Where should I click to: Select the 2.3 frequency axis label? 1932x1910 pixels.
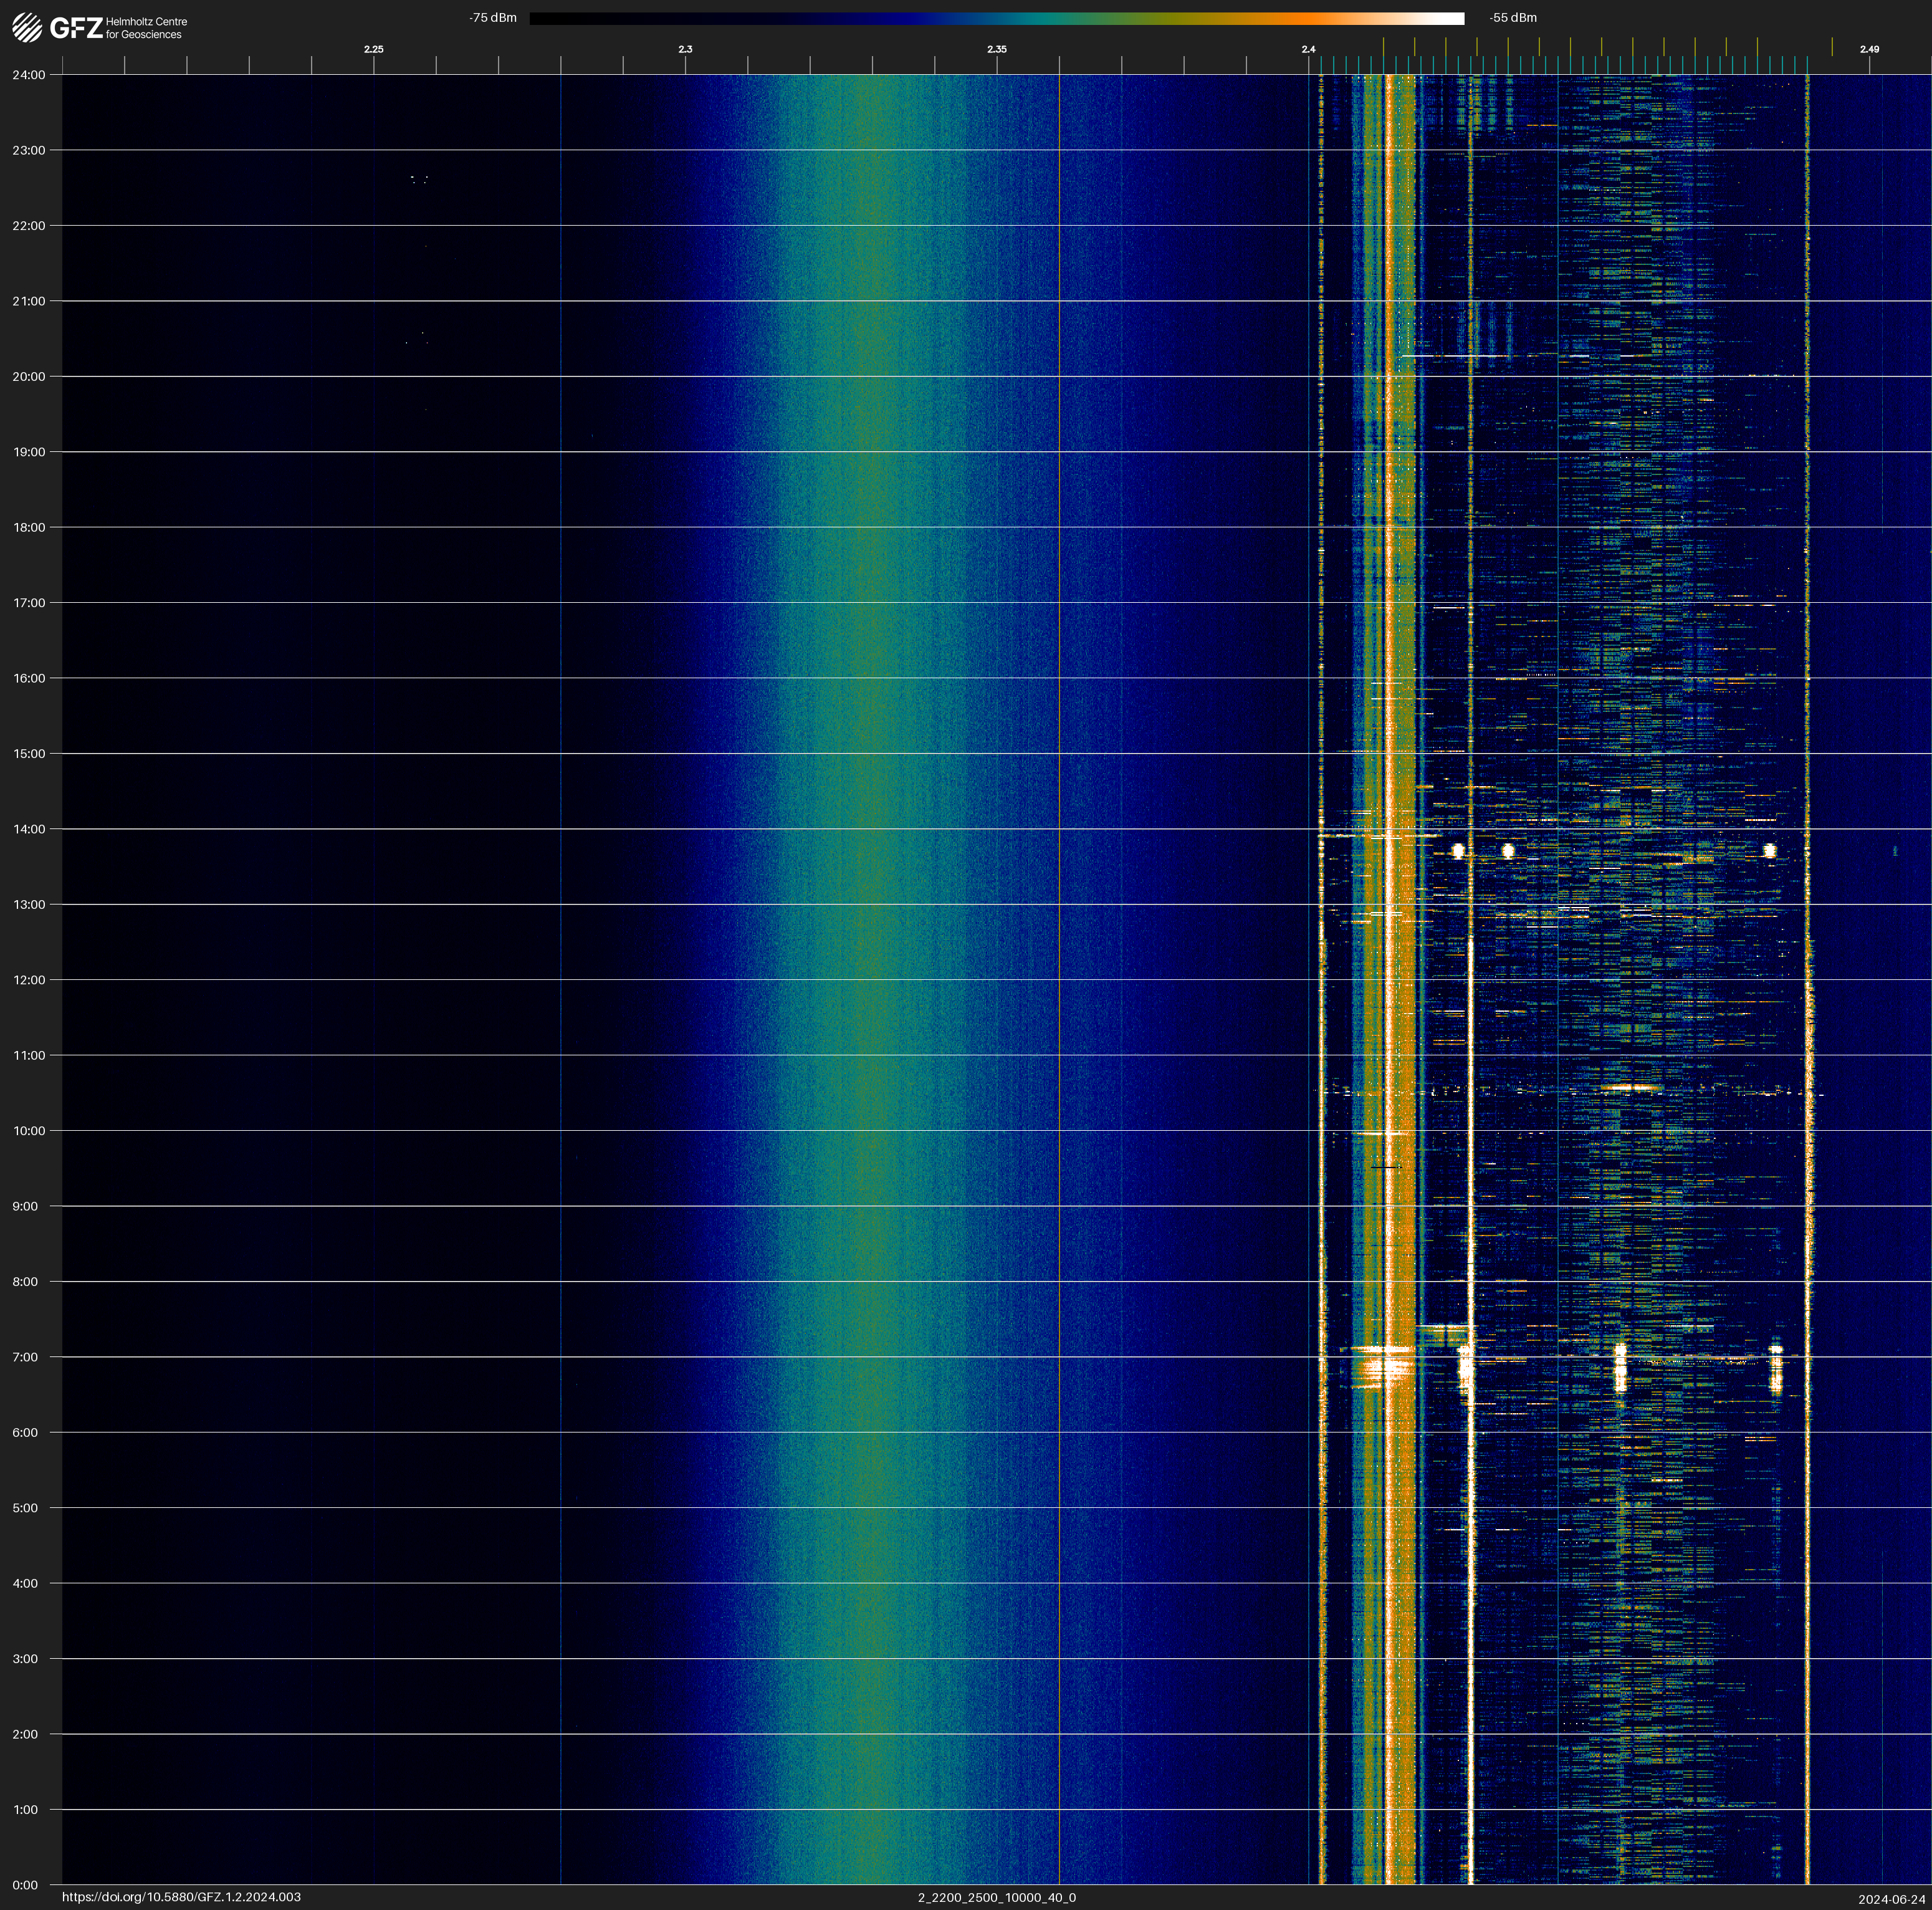point(685,49)
